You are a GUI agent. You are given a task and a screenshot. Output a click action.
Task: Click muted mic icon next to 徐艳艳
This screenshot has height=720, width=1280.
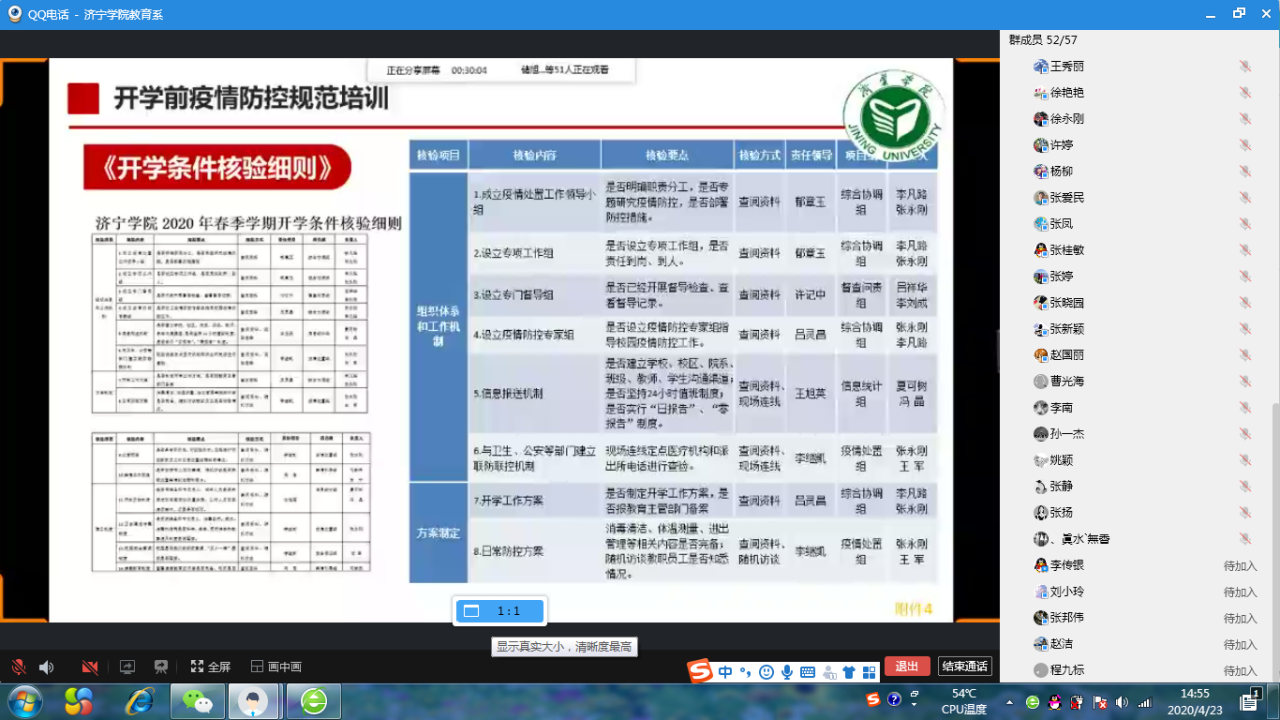1245,92
